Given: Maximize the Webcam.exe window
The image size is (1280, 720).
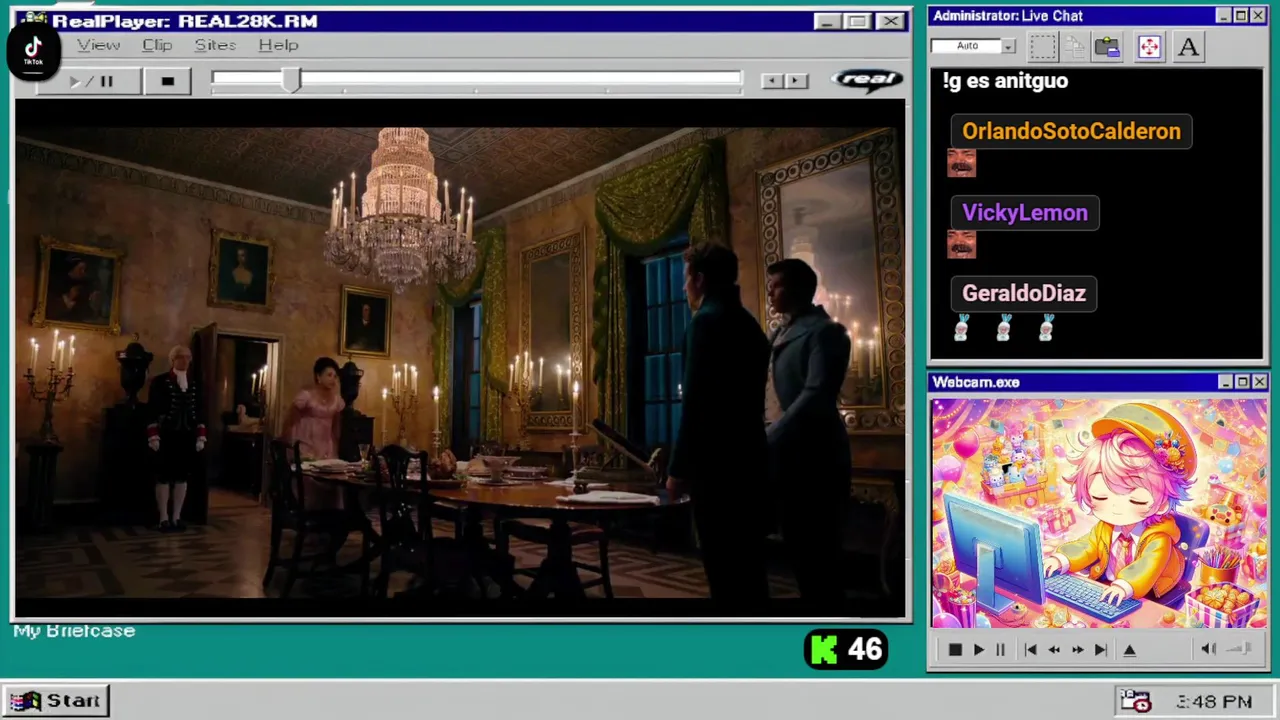Looking at the screenshot, I should pyautogui.click(x=1242, y=382).
